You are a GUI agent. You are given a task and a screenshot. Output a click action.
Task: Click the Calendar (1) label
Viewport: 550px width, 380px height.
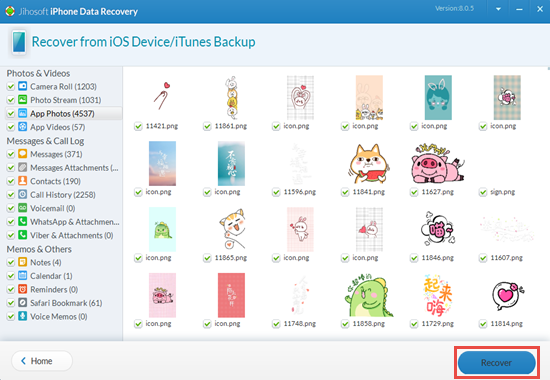click(51, 276)
